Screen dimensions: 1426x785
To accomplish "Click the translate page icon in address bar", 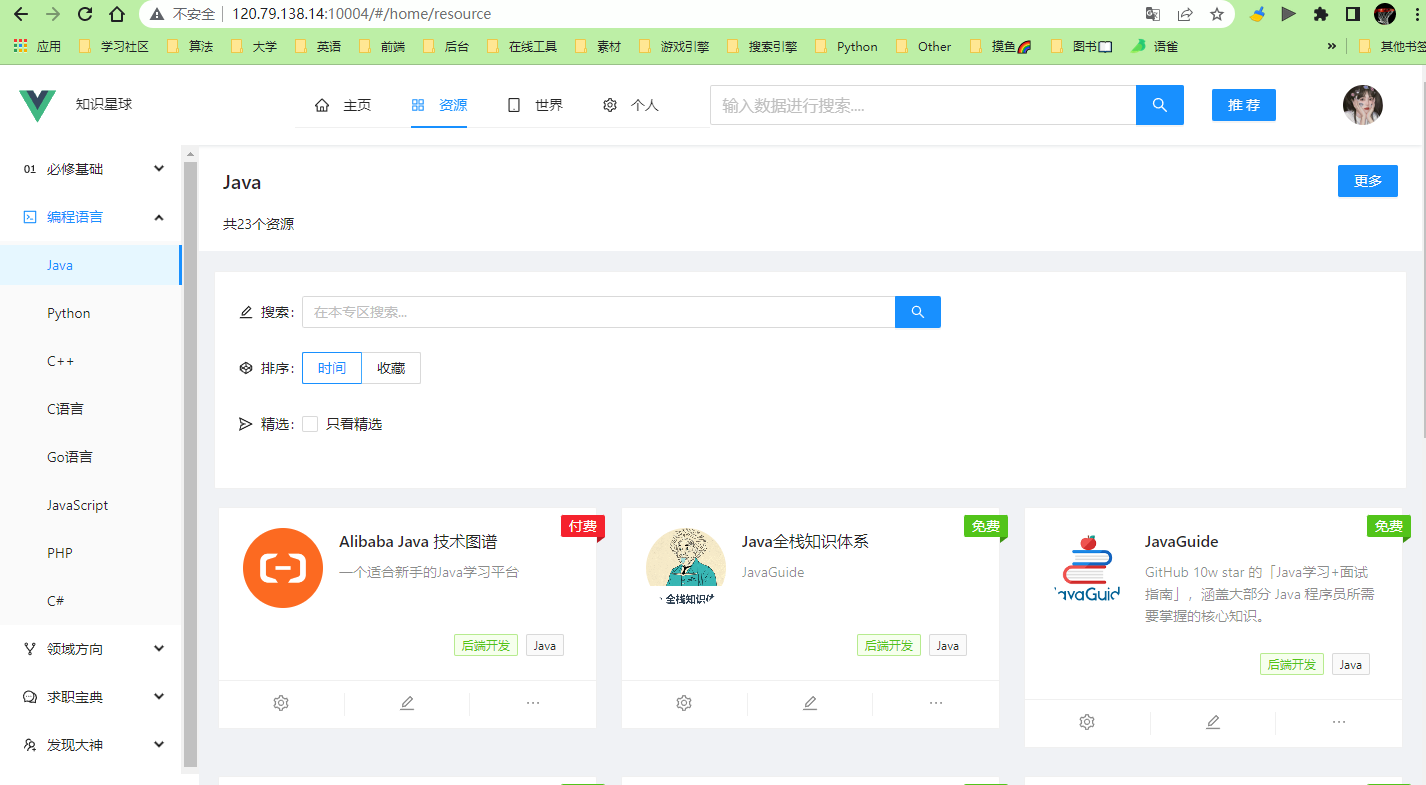I will [1153, 14].
